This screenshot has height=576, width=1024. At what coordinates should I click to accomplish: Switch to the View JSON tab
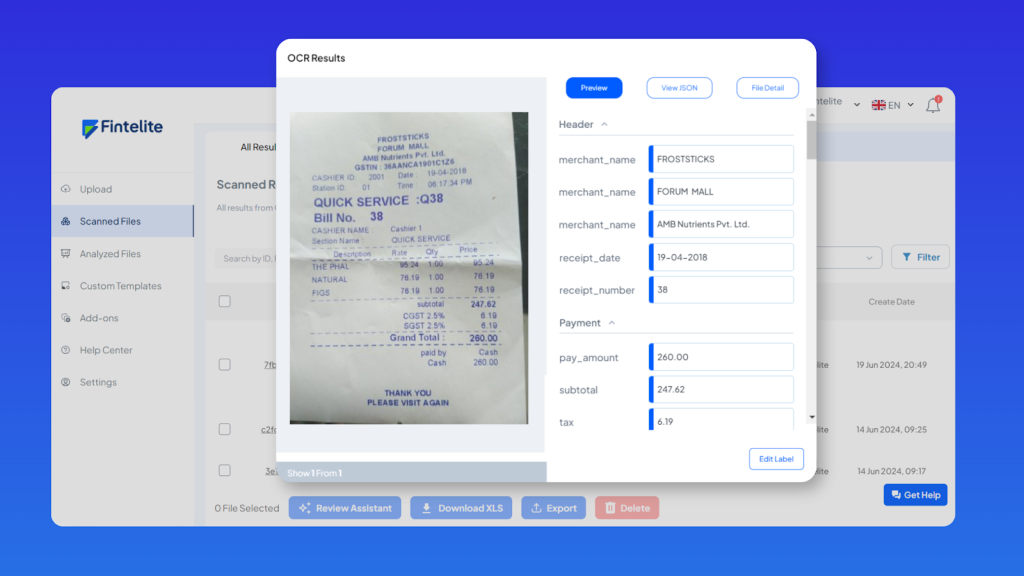[x=679, y=88]
